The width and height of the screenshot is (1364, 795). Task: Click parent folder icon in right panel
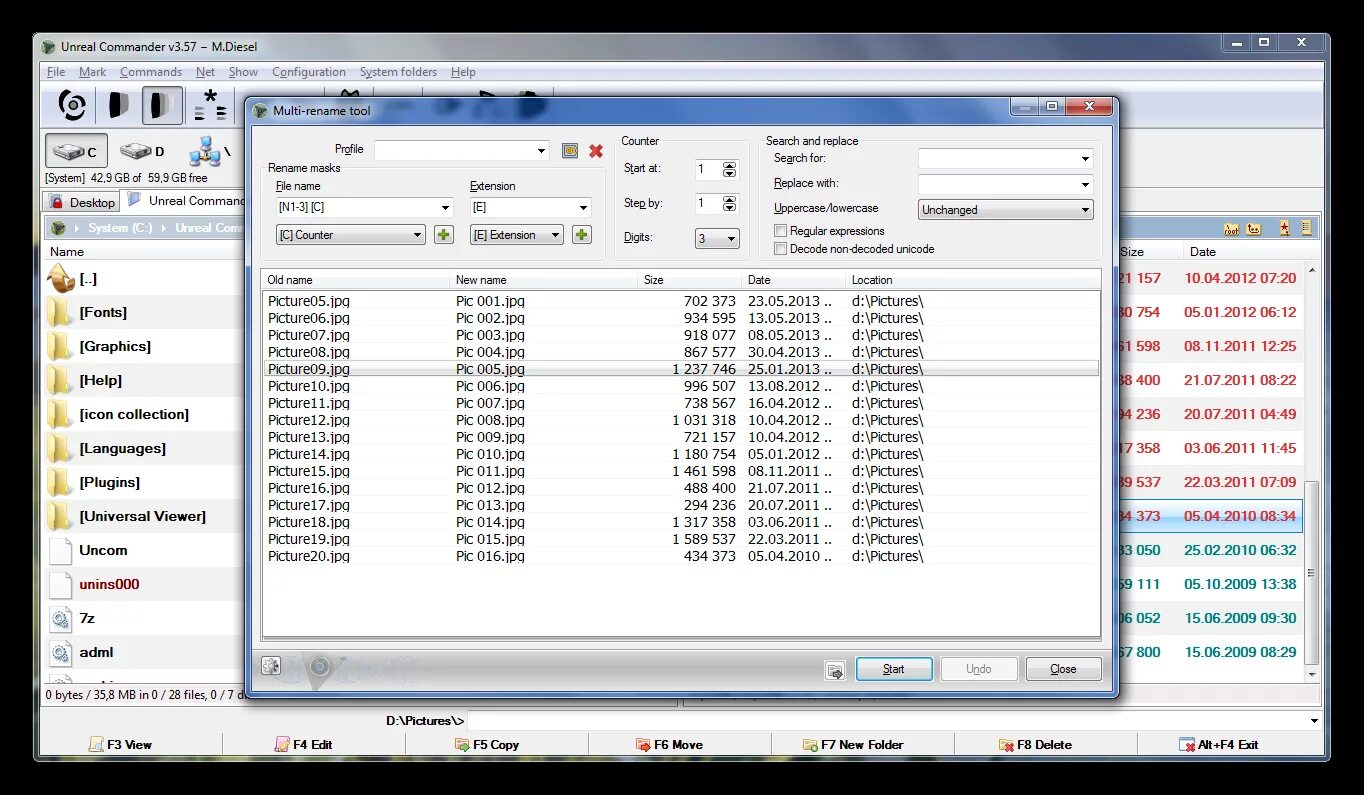1254,228
